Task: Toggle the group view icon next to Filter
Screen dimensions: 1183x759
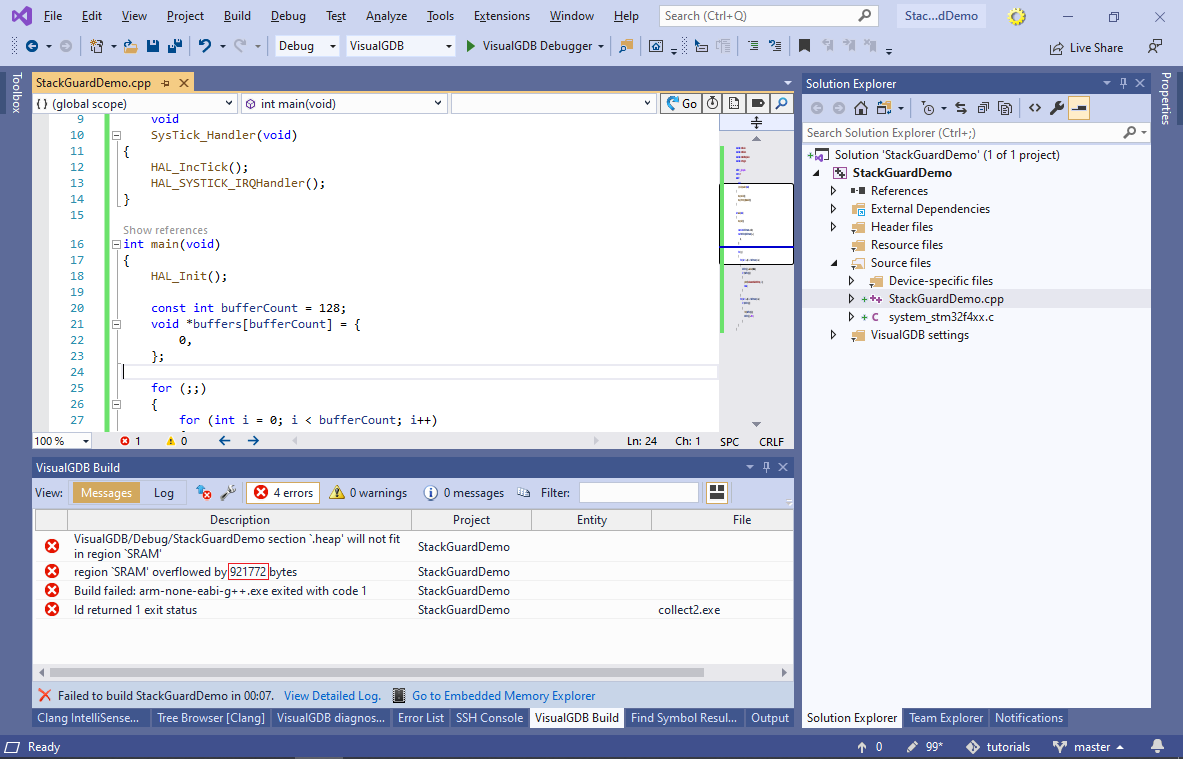Action: point(716,493)
